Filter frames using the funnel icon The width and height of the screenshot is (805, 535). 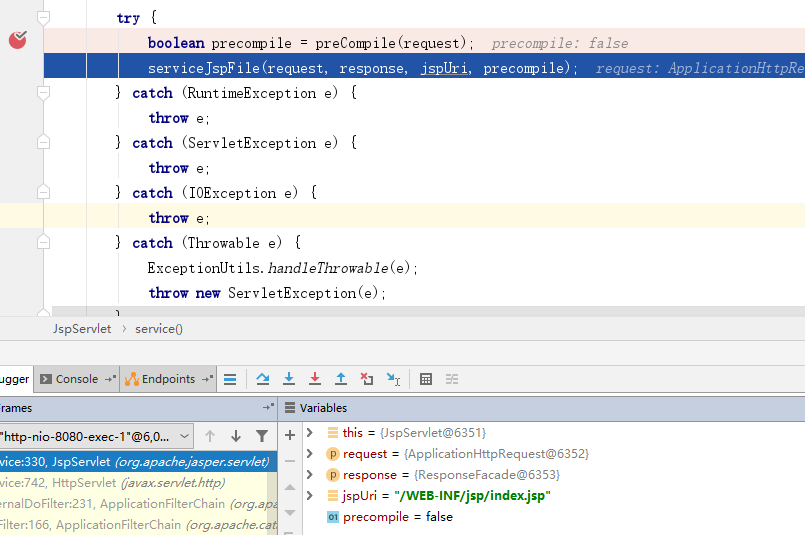pos(262,436)
